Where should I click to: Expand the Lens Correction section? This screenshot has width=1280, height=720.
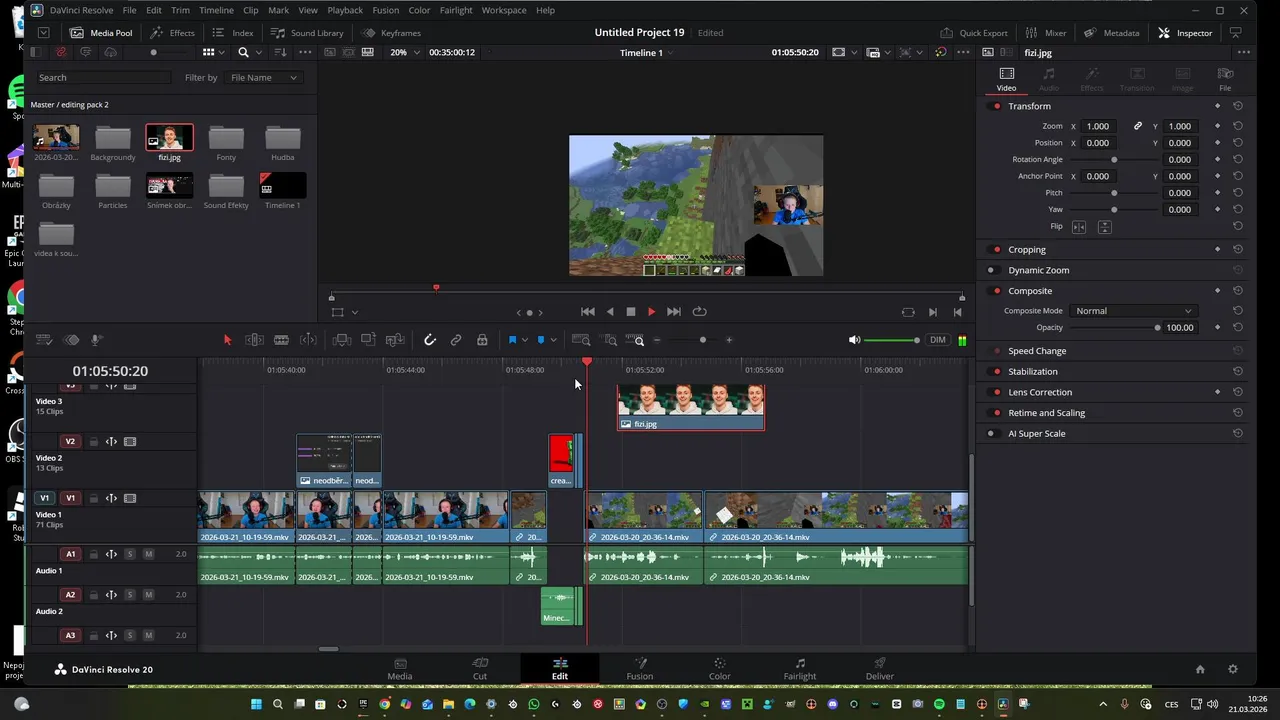click(1040, 392)
